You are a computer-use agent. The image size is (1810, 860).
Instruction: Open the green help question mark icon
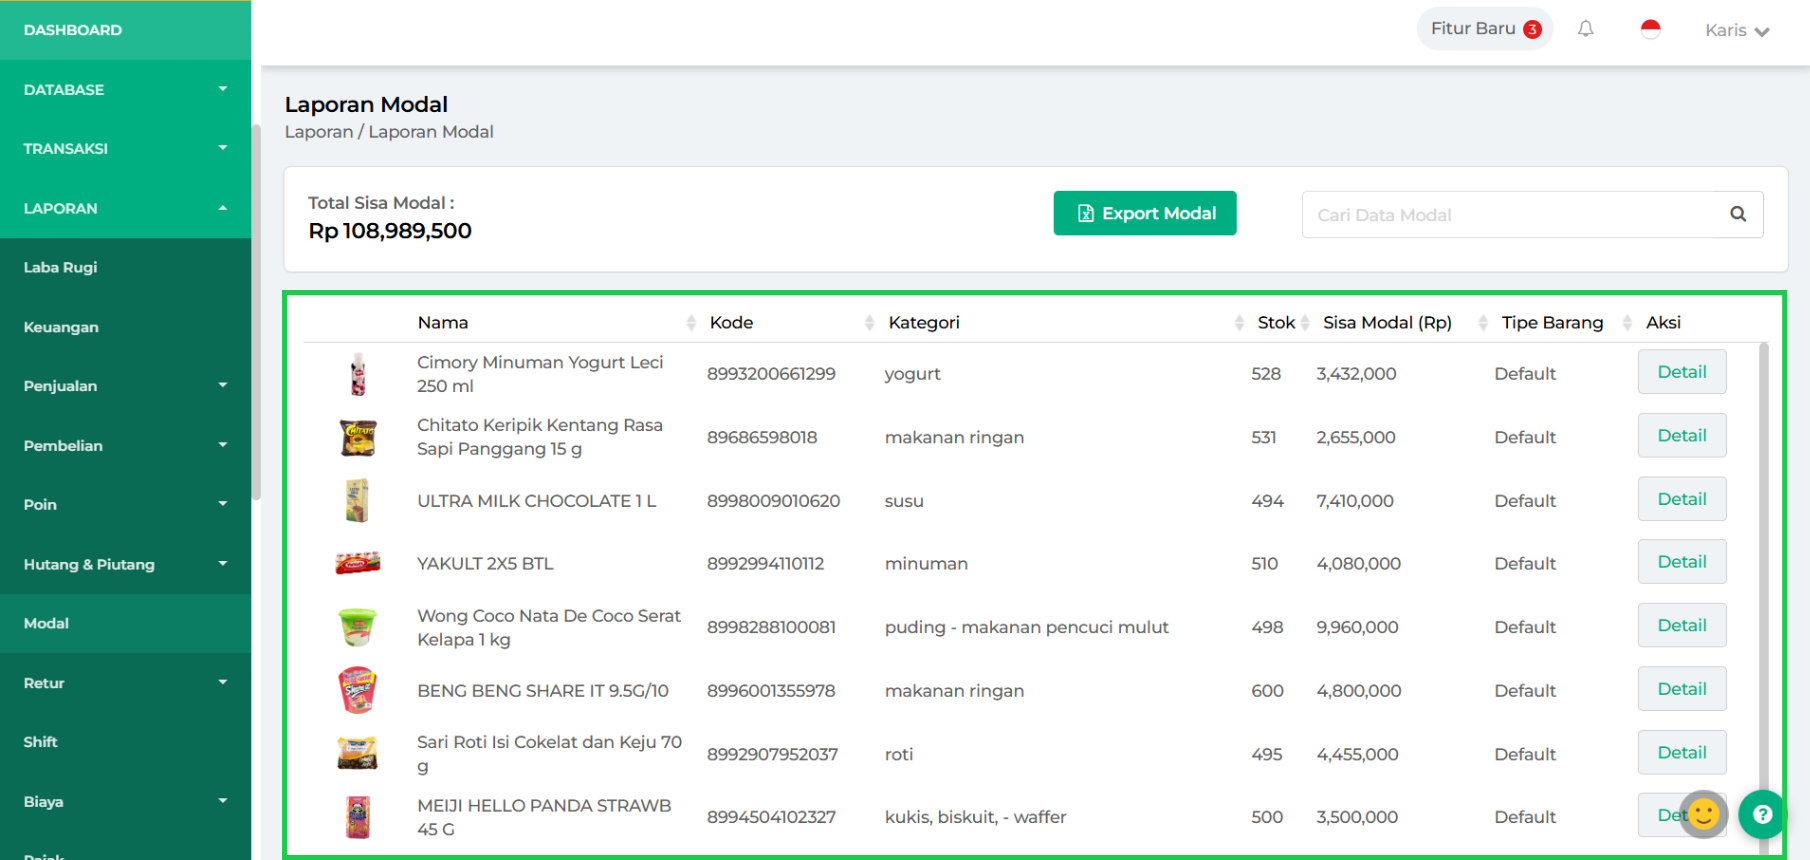[x=1762, y=814]
